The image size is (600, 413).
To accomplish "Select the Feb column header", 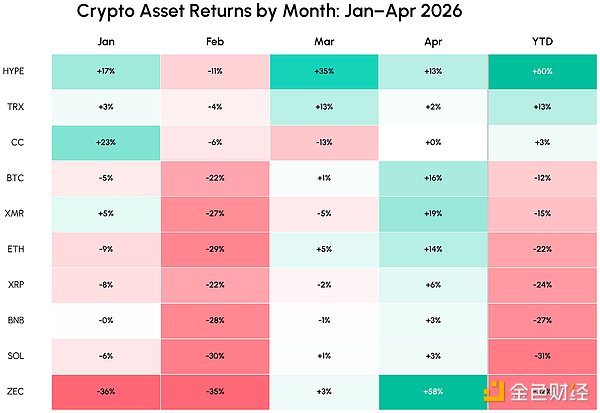I will coord(214,43).
